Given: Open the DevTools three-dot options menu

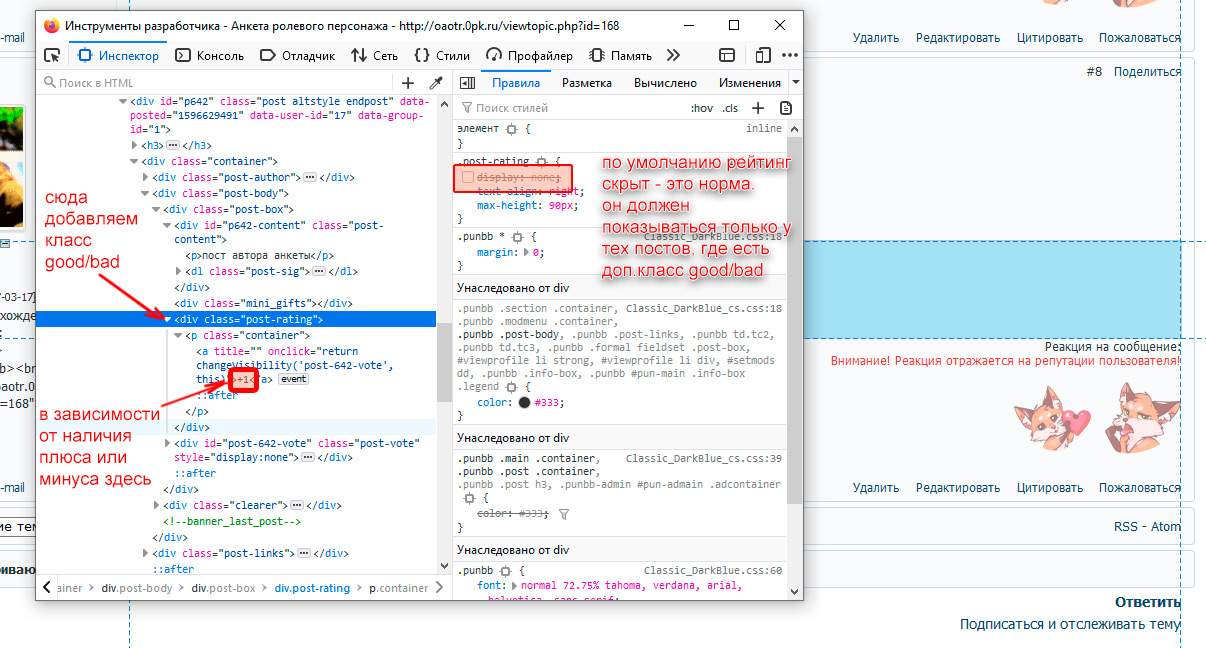Looking at the screenshot, I should coord(790,56).
